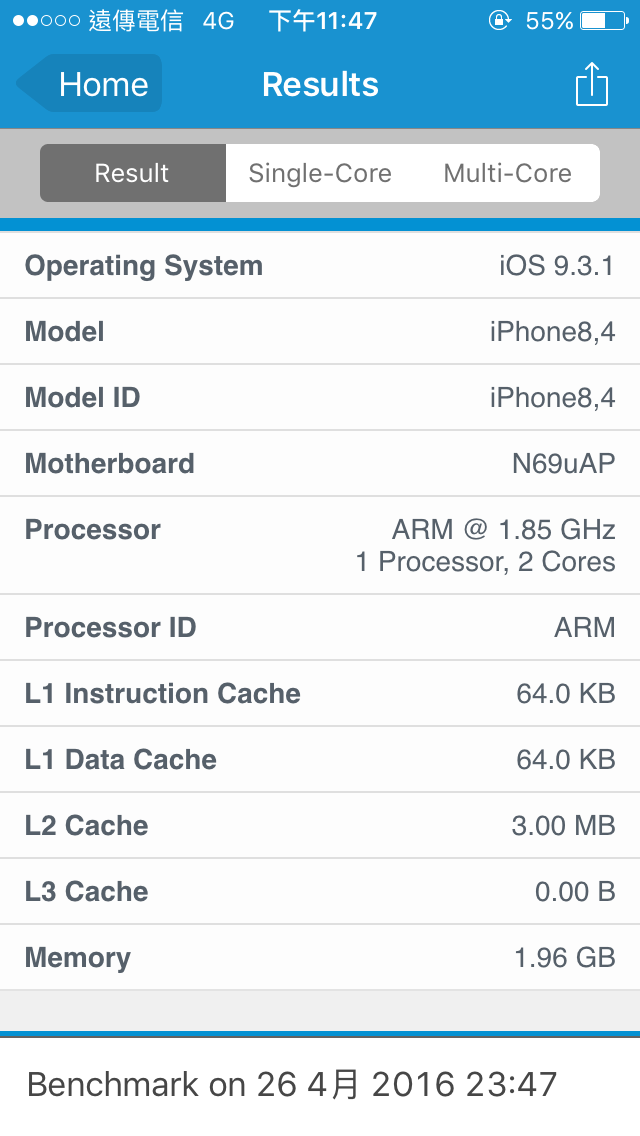This screenshot has width=640, height=1136.
Task: Switch to the Single-Core tab
Action: click(320, 173)
